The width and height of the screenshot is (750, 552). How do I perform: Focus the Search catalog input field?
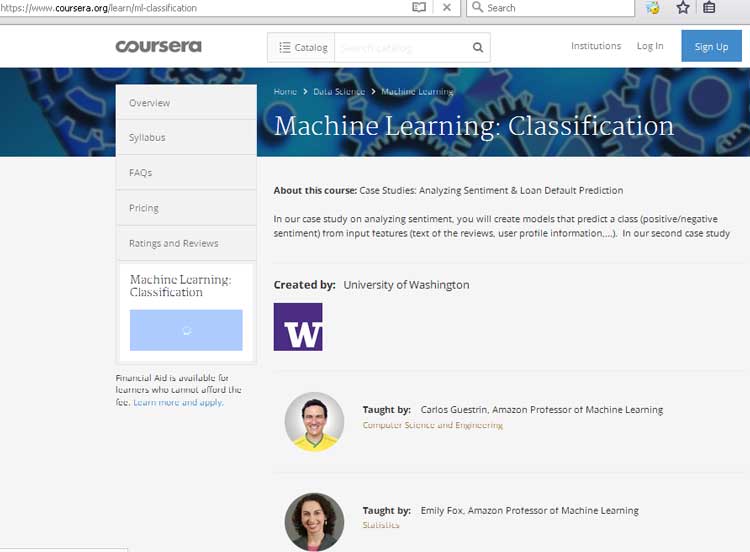pos(402,47)
